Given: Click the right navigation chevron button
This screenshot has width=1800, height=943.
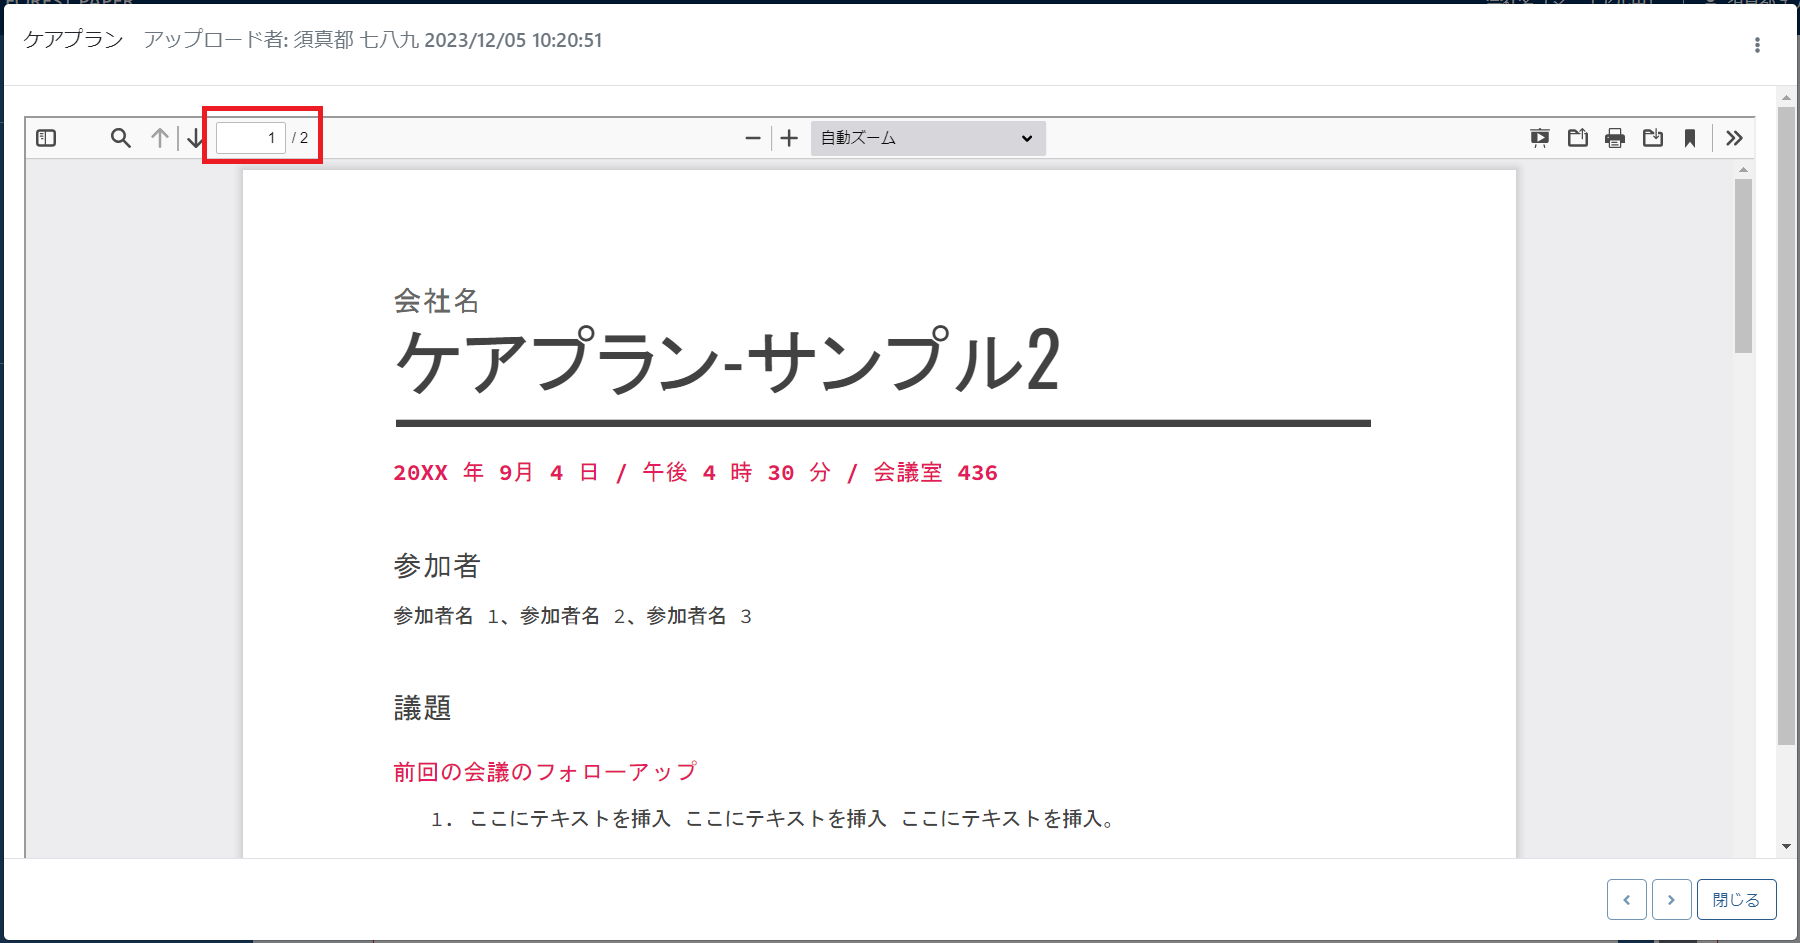Looking at the screenshot, I should click(x=1671, y=899).
